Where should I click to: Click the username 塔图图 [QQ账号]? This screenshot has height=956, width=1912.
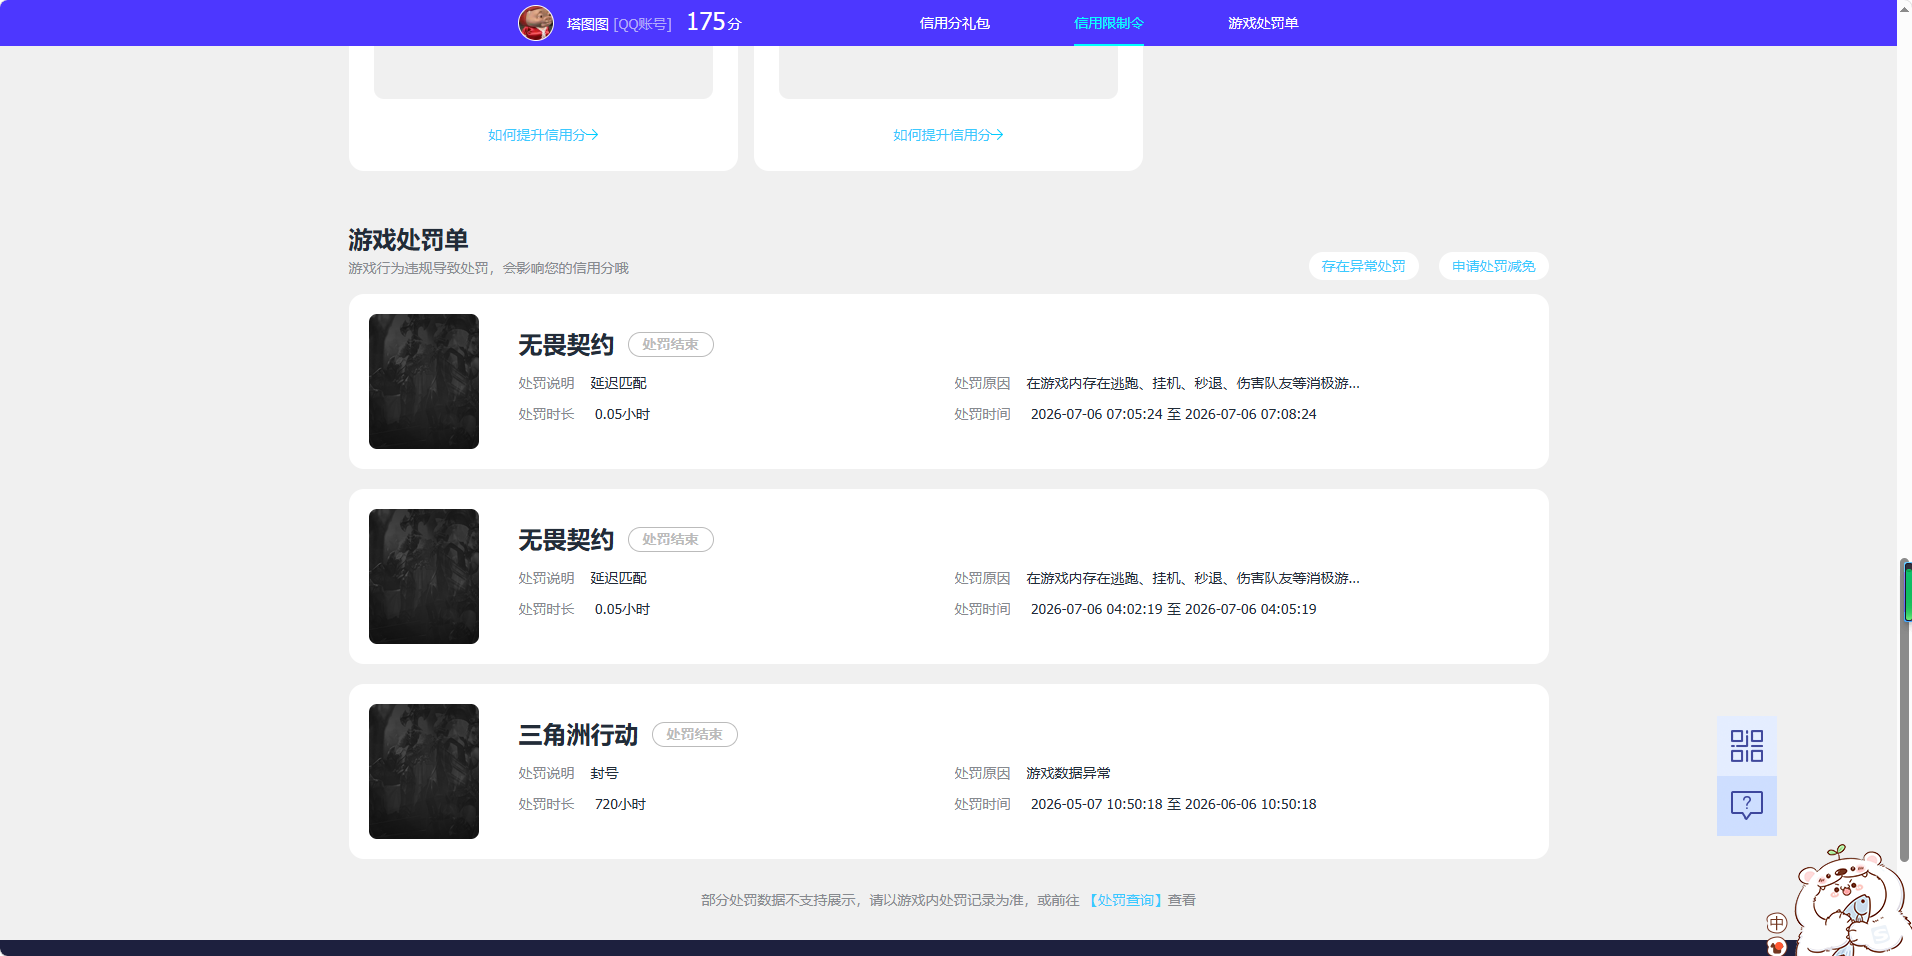(619, 23)
